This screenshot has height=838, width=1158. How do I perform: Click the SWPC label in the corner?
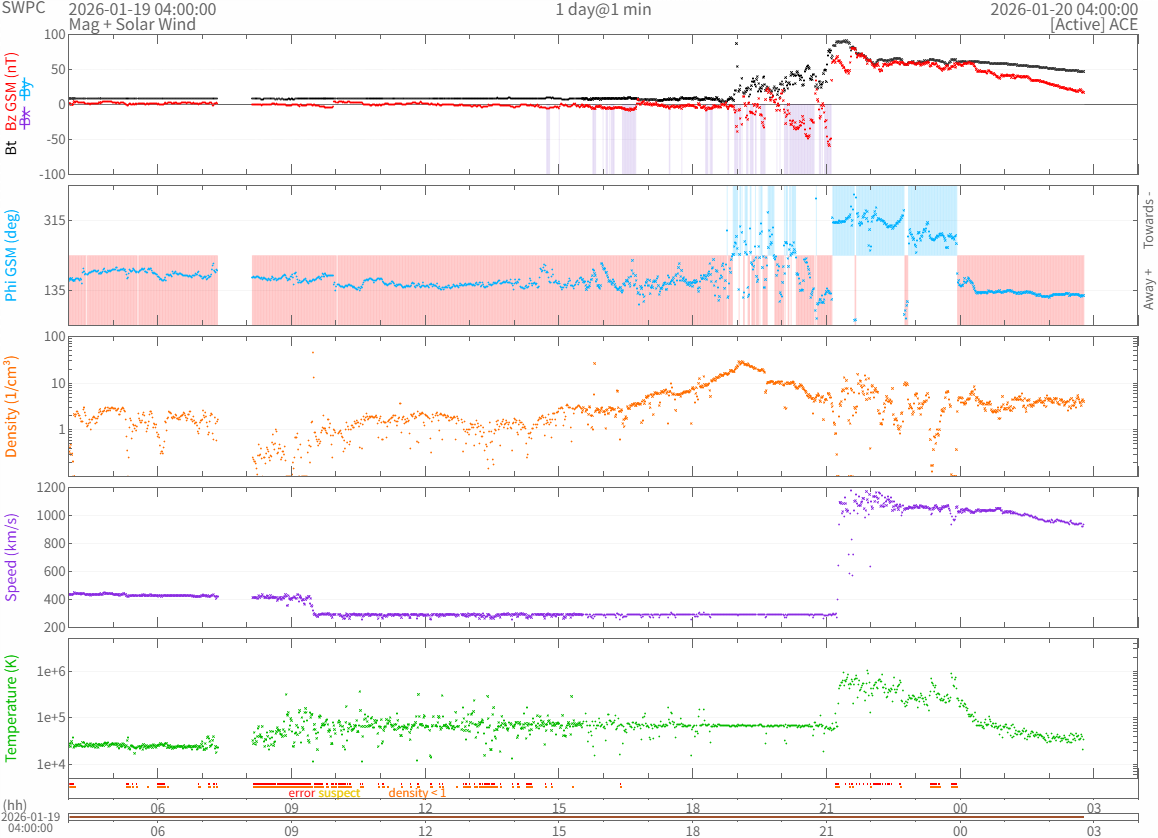pyautogui.click(x=22, y=7)
